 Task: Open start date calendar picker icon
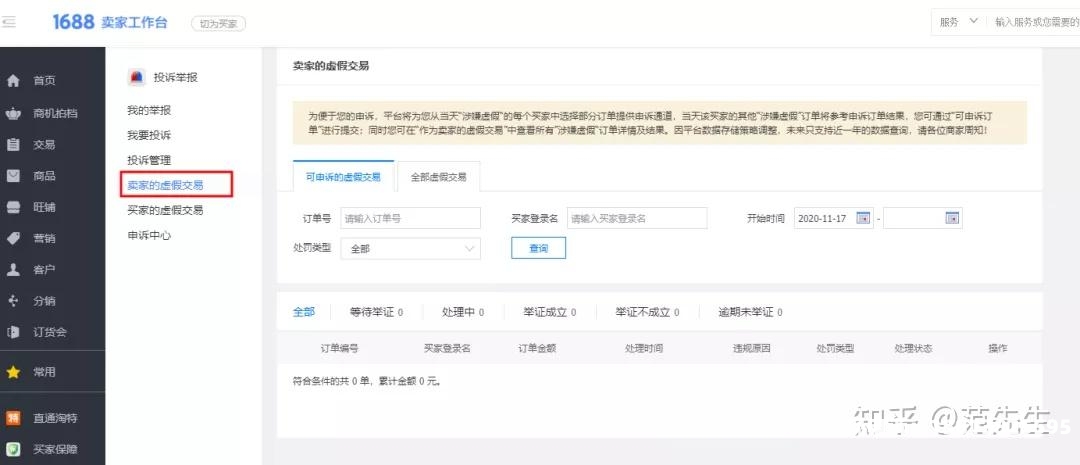pyautogui.click(x=863, y=219)
